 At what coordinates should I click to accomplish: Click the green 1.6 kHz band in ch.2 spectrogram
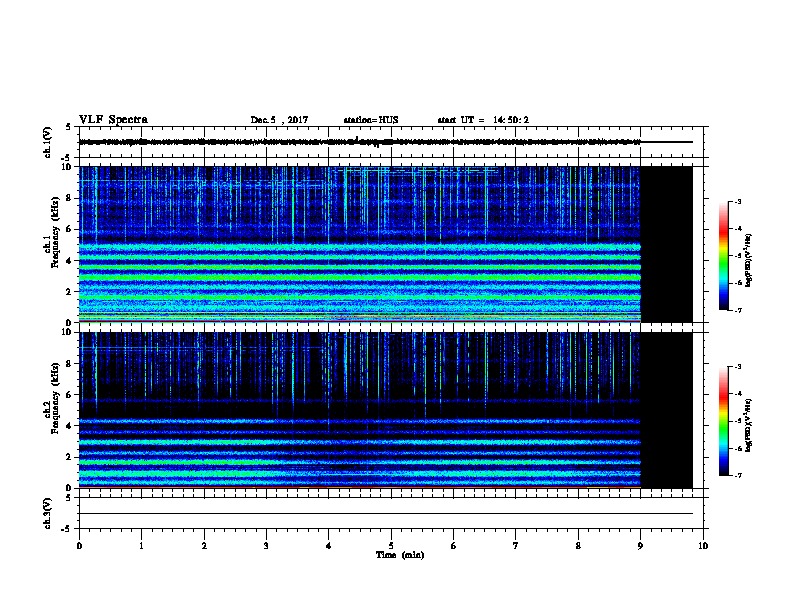[360, 462]
